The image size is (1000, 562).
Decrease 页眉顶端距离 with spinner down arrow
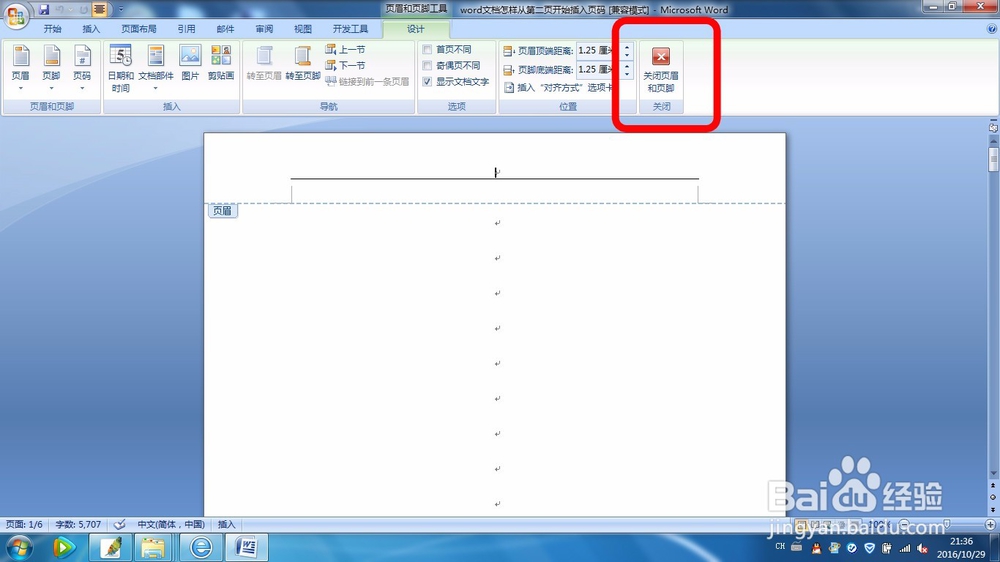(x=627, y=55)
